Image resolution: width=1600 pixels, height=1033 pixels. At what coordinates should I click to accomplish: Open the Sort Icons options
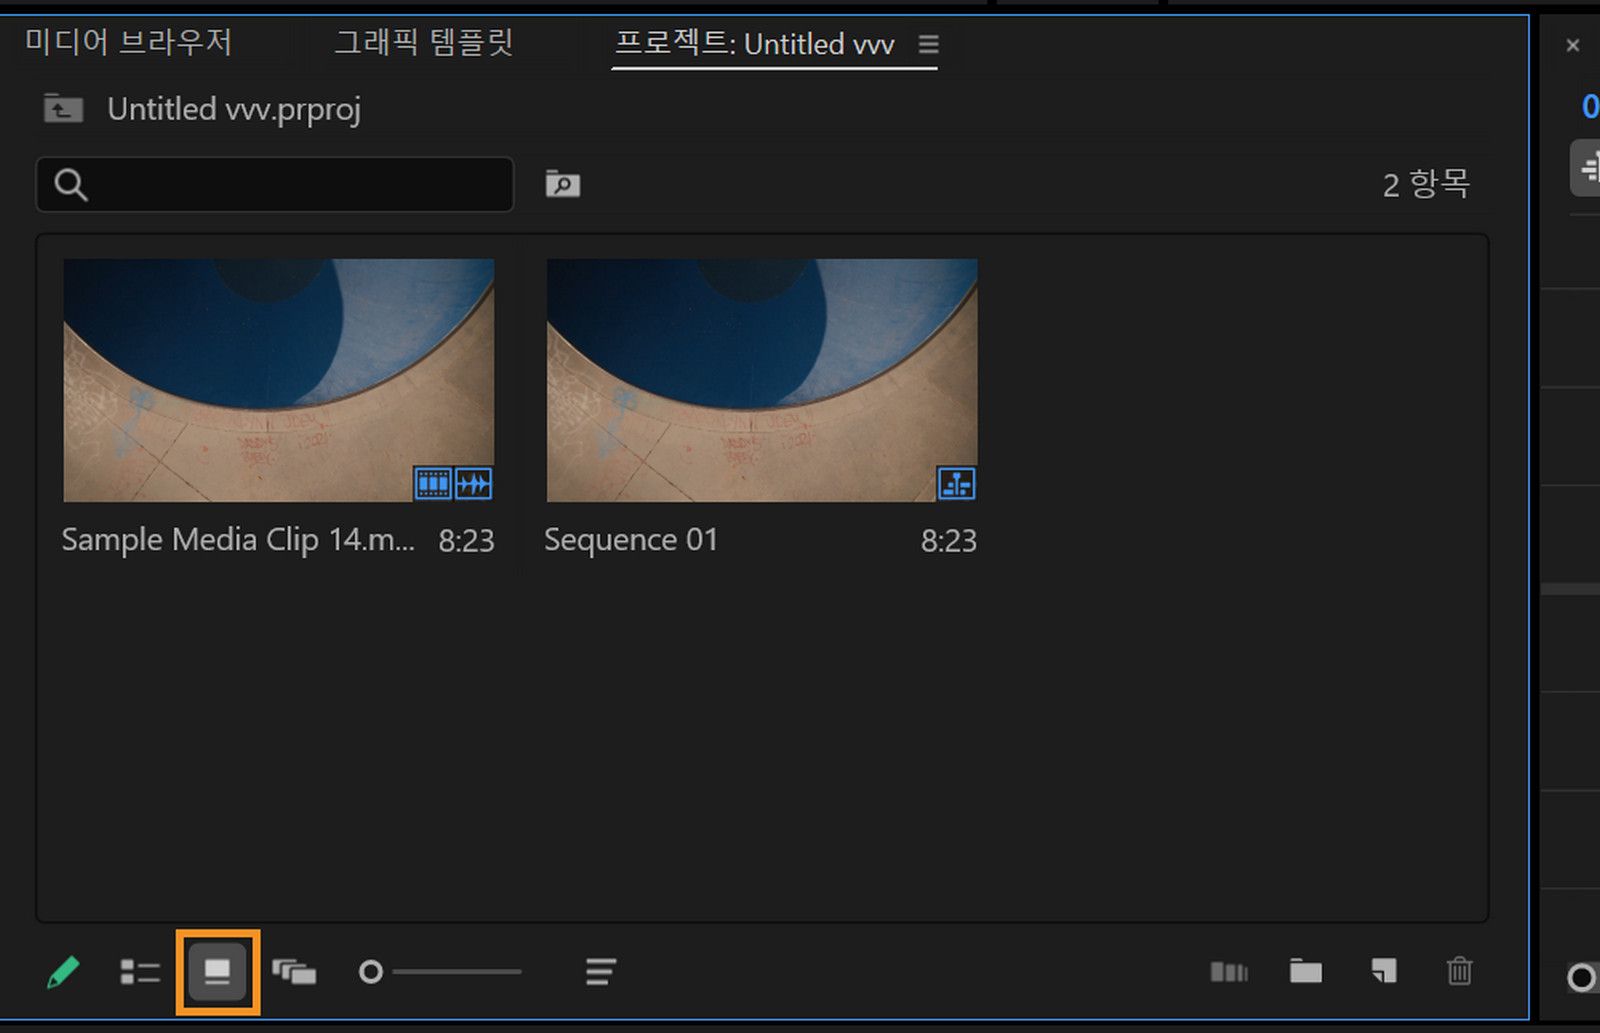pyautogui.click(x=599, y=971)
